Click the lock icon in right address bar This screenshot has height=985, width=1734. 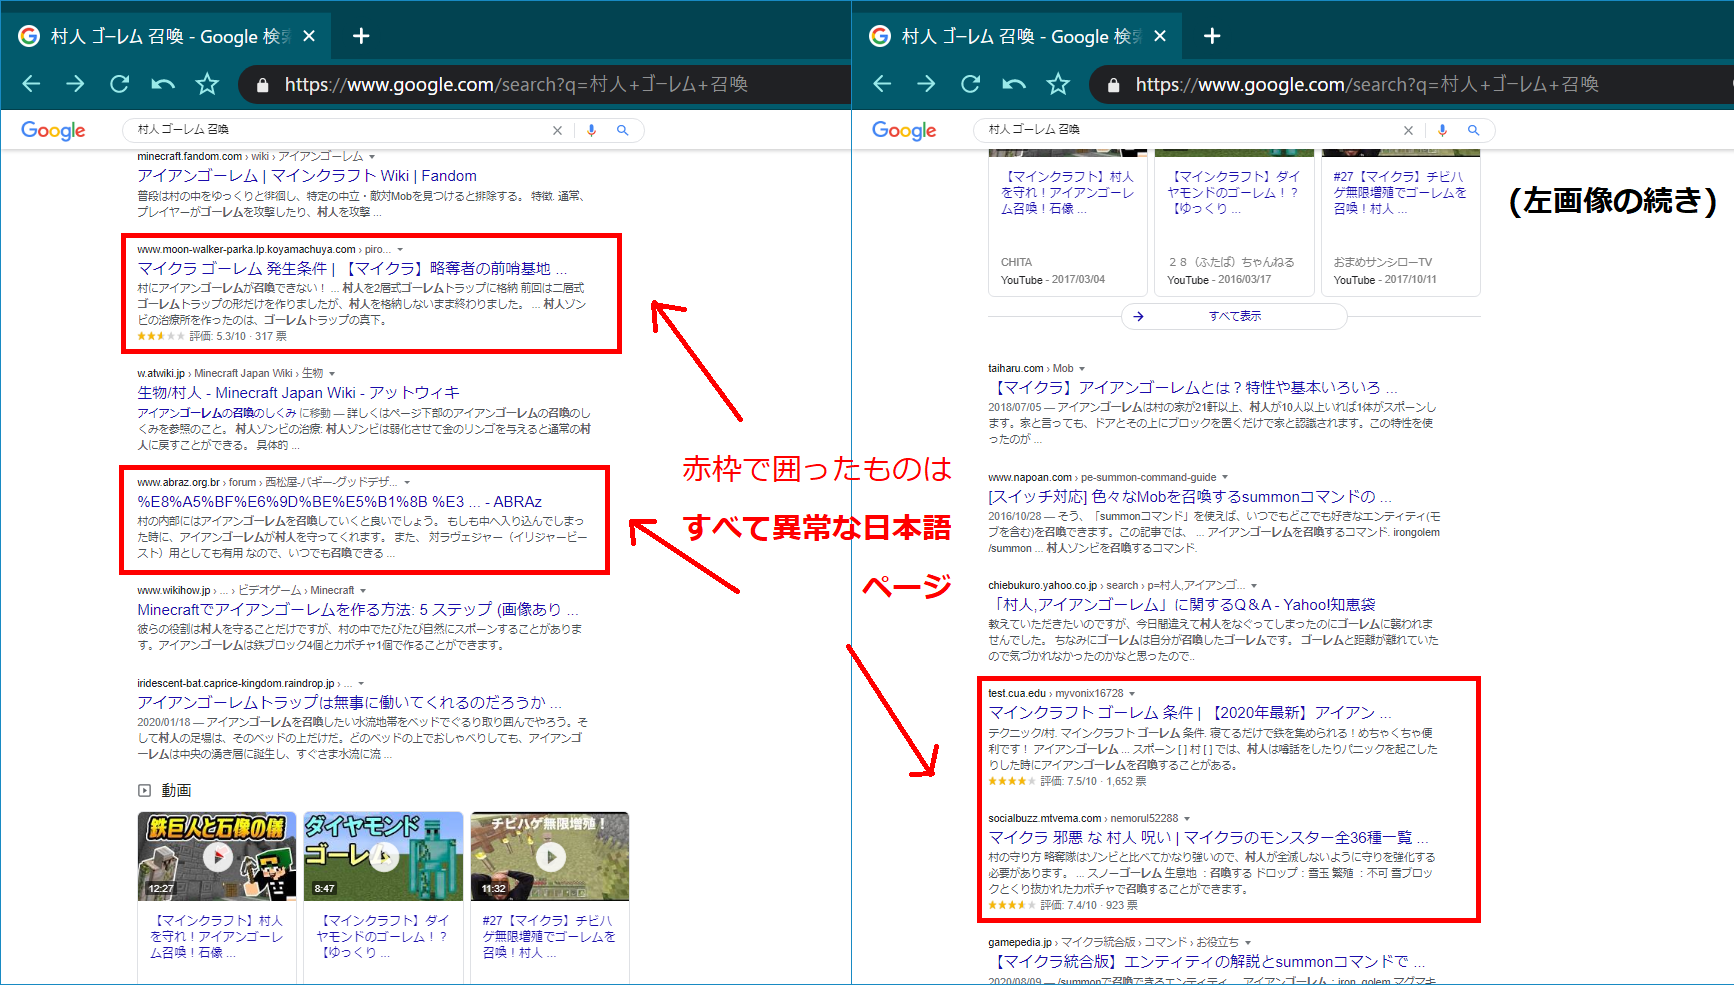pos(1114,85)
